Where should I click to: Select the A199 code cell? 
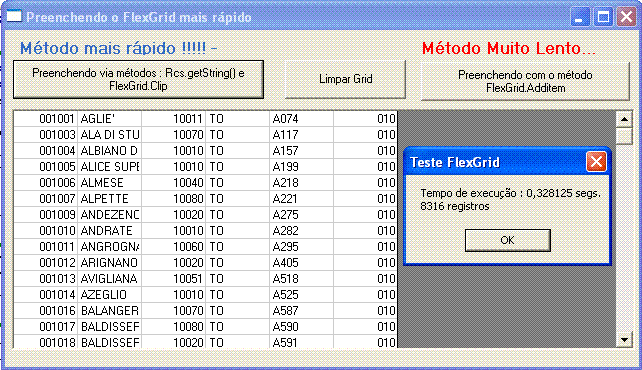coord(301,167)
